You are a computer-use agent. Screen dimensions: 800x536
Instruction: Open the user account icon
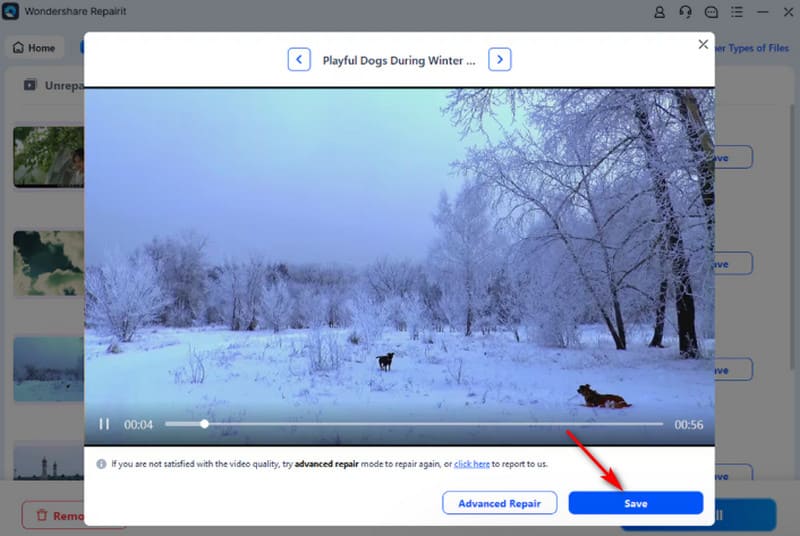tap(659, 13)
